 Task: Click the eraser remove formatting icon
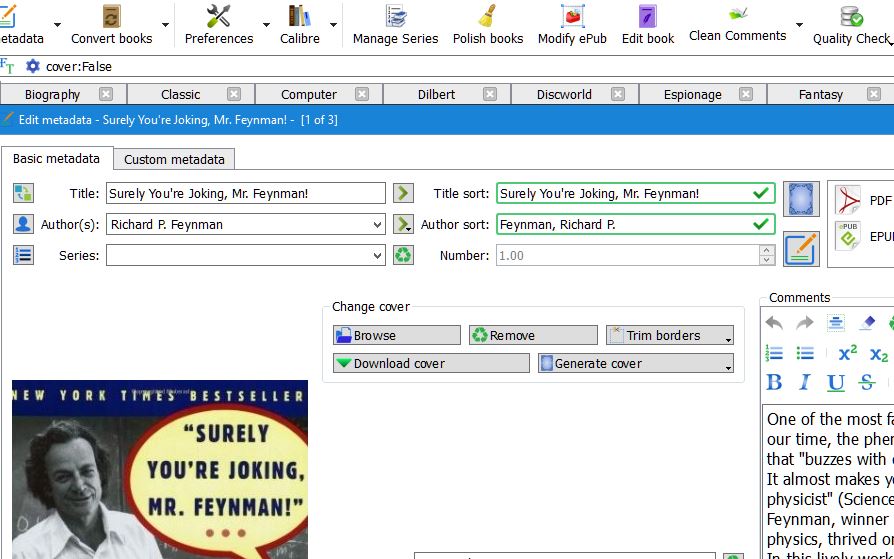pos(866,323)
